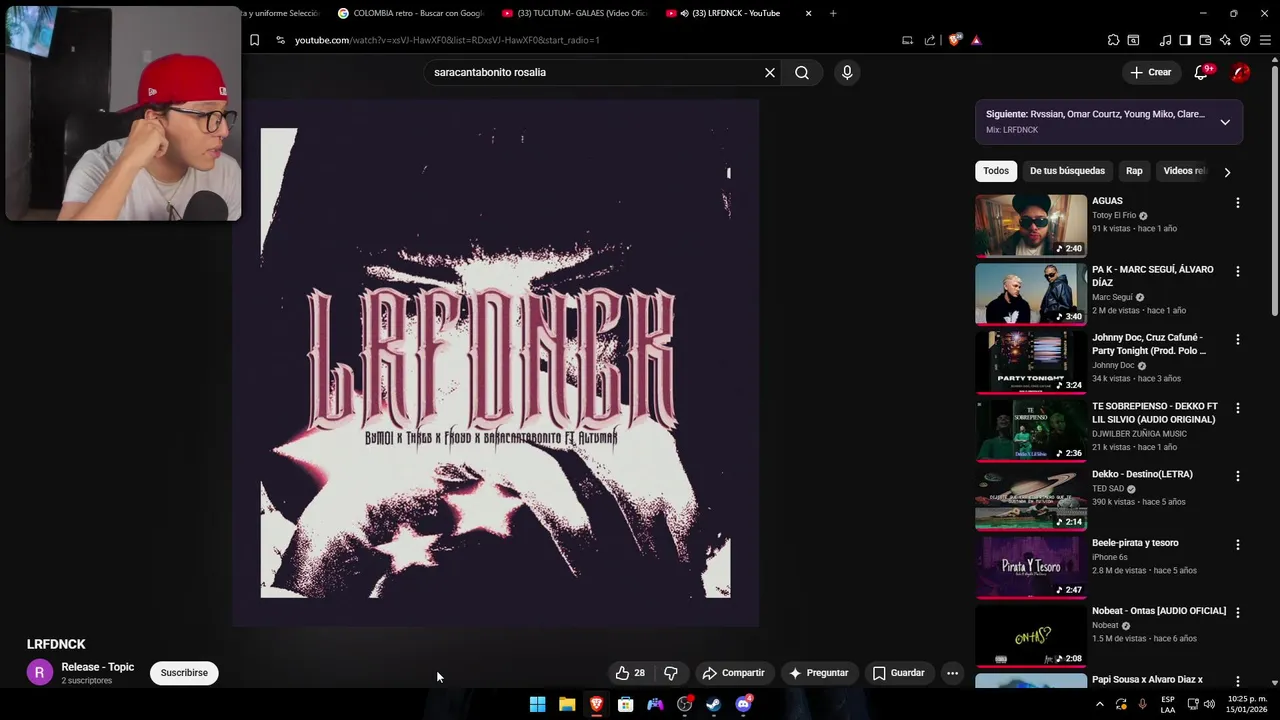Open Windows Start menu
Screen dimensions: 1280x720
(538, 704)
